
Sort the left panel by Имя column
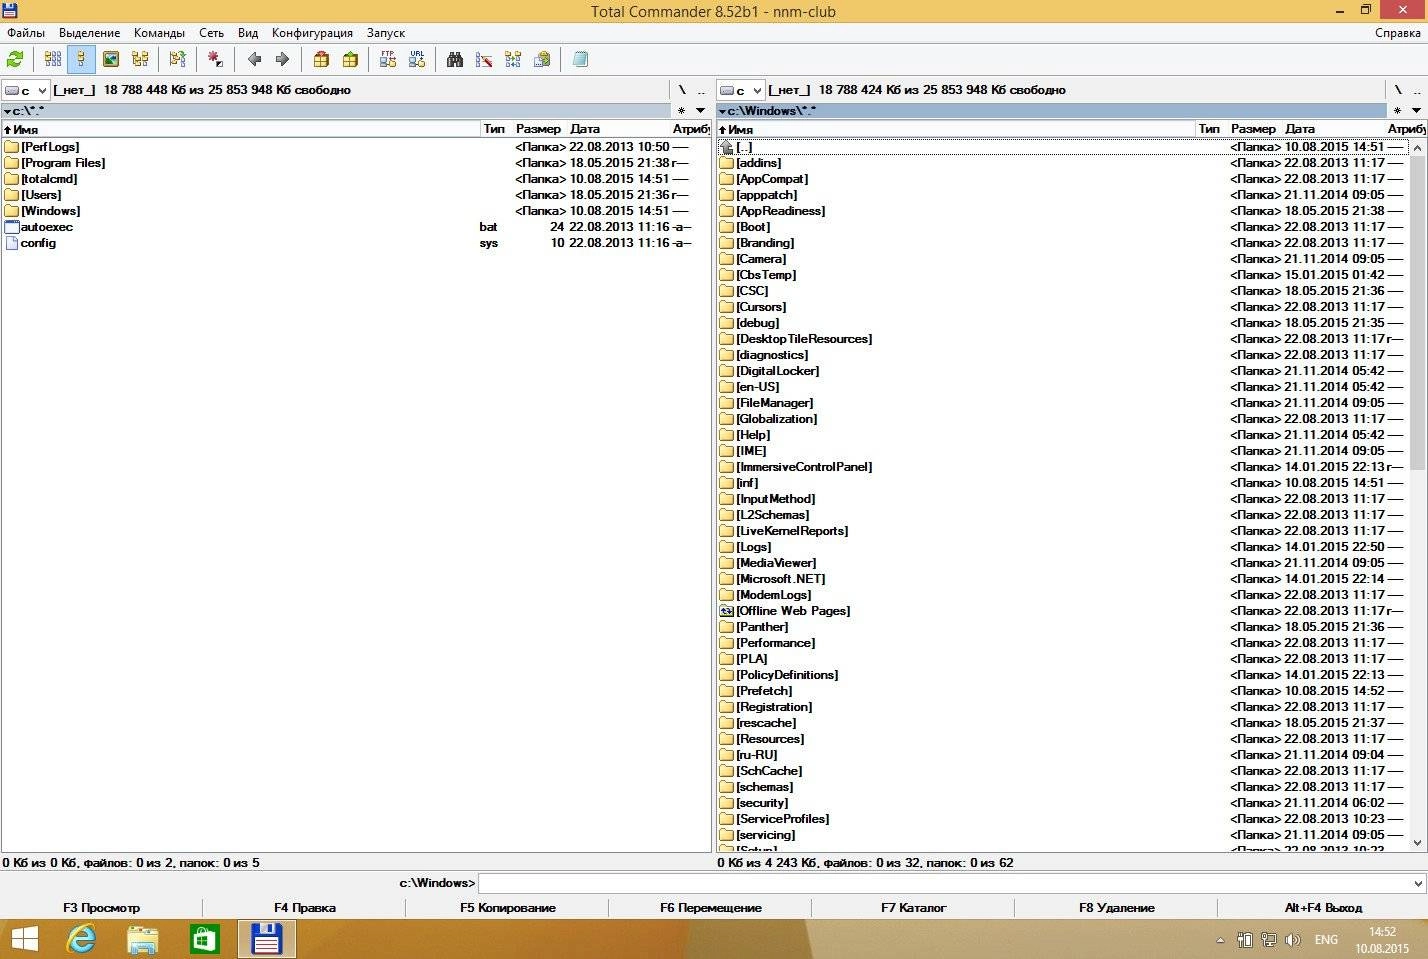(240, 129)
